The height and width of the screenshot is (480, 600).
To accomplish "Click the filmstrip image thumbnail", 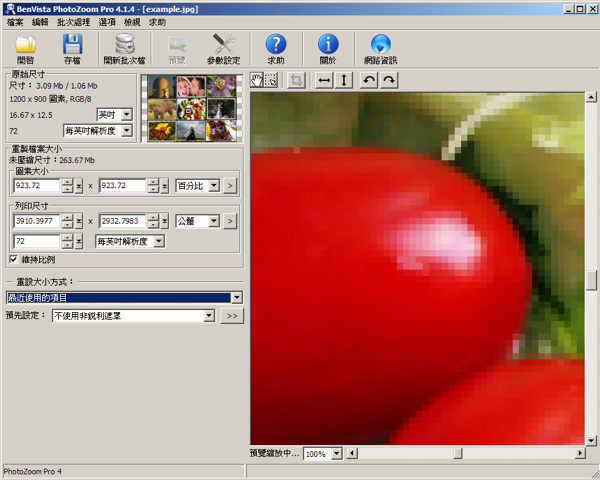I will click(192, 108).
